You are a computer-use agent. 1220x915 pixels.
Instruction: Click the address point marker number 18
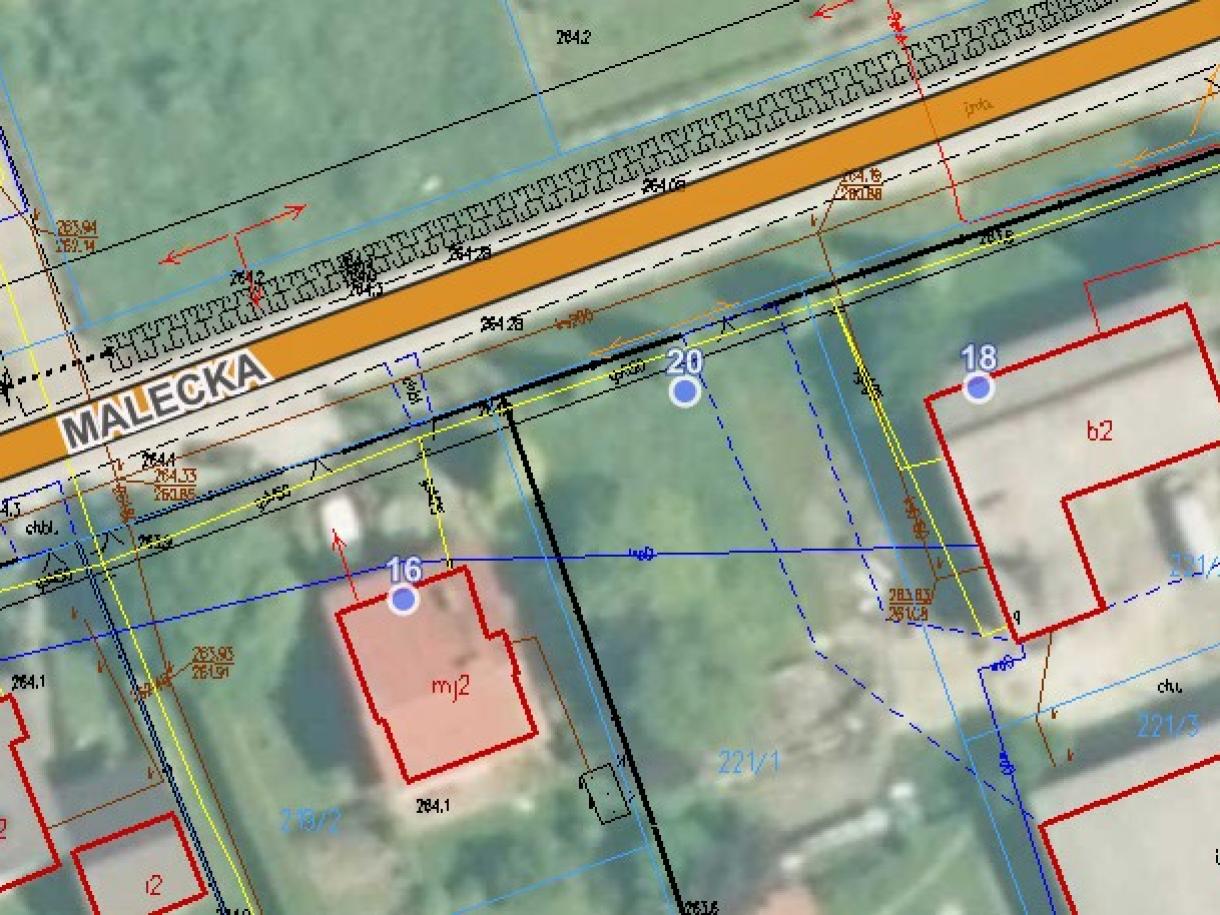979,386
